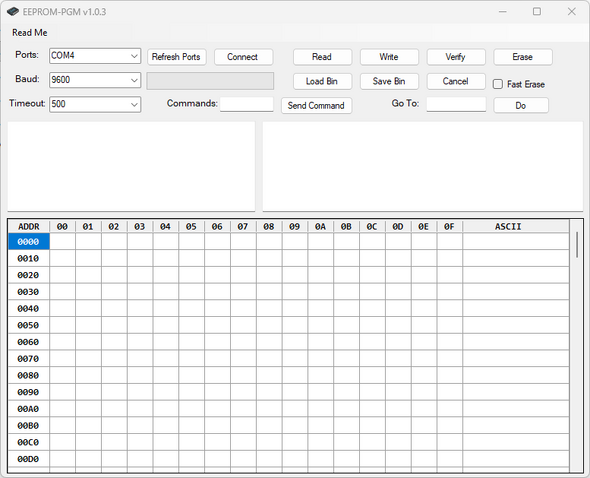This screenshot has height=478, width=590.
Task: Click the Save Bin button
Action: (x=389, y=81)
